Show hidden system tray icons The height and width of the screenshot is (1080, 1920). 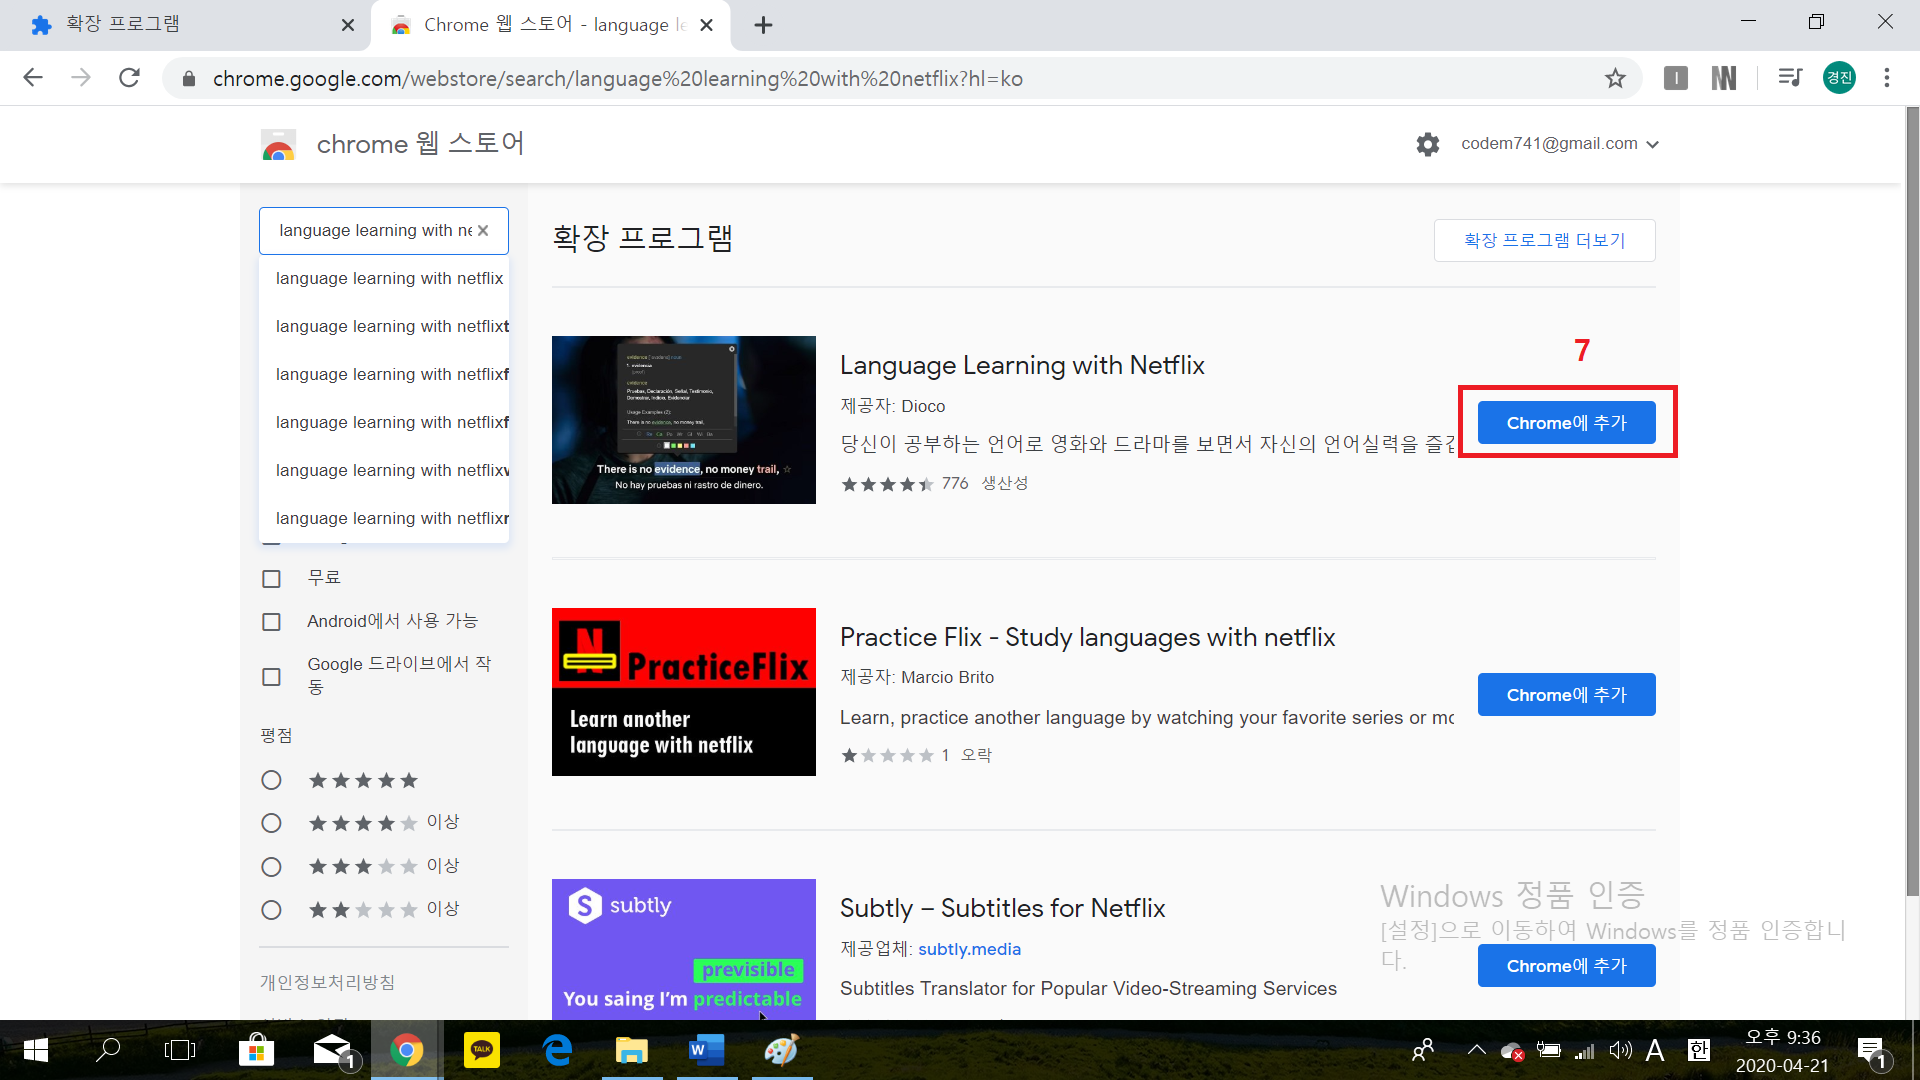coord(1476,1050)
